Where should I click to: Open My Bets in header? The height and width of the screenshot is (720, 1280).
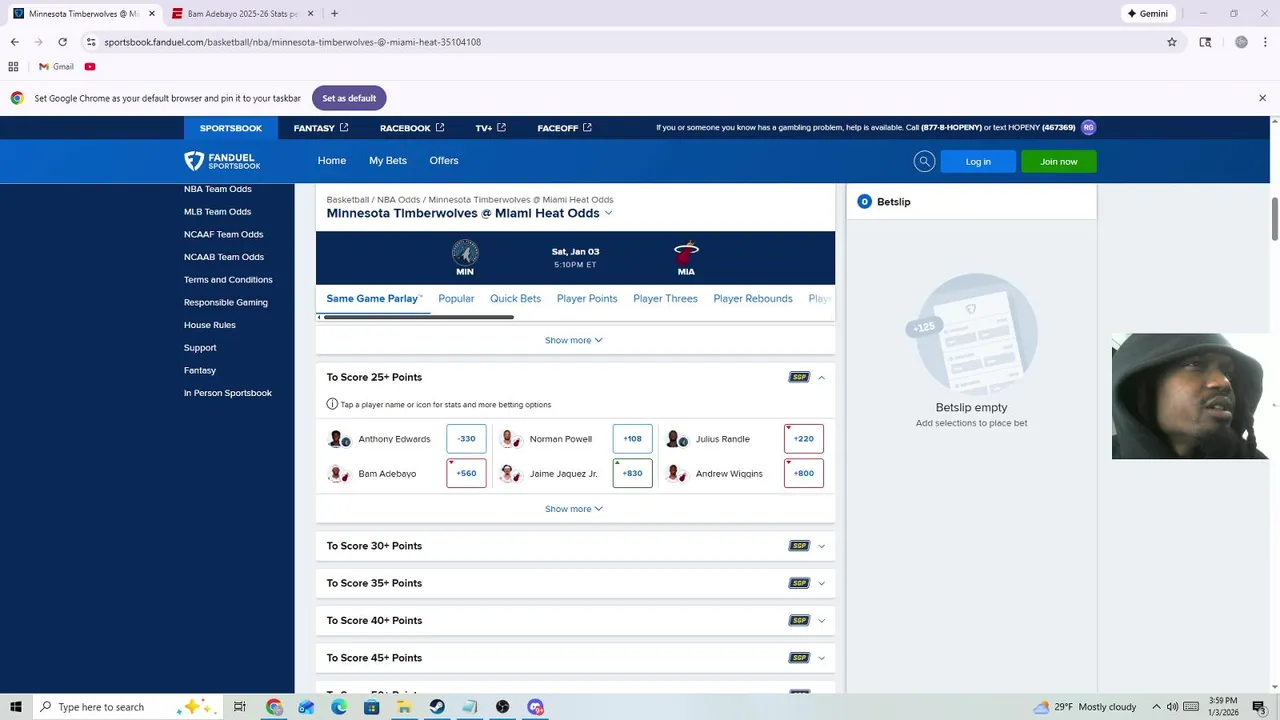(388, 161)
